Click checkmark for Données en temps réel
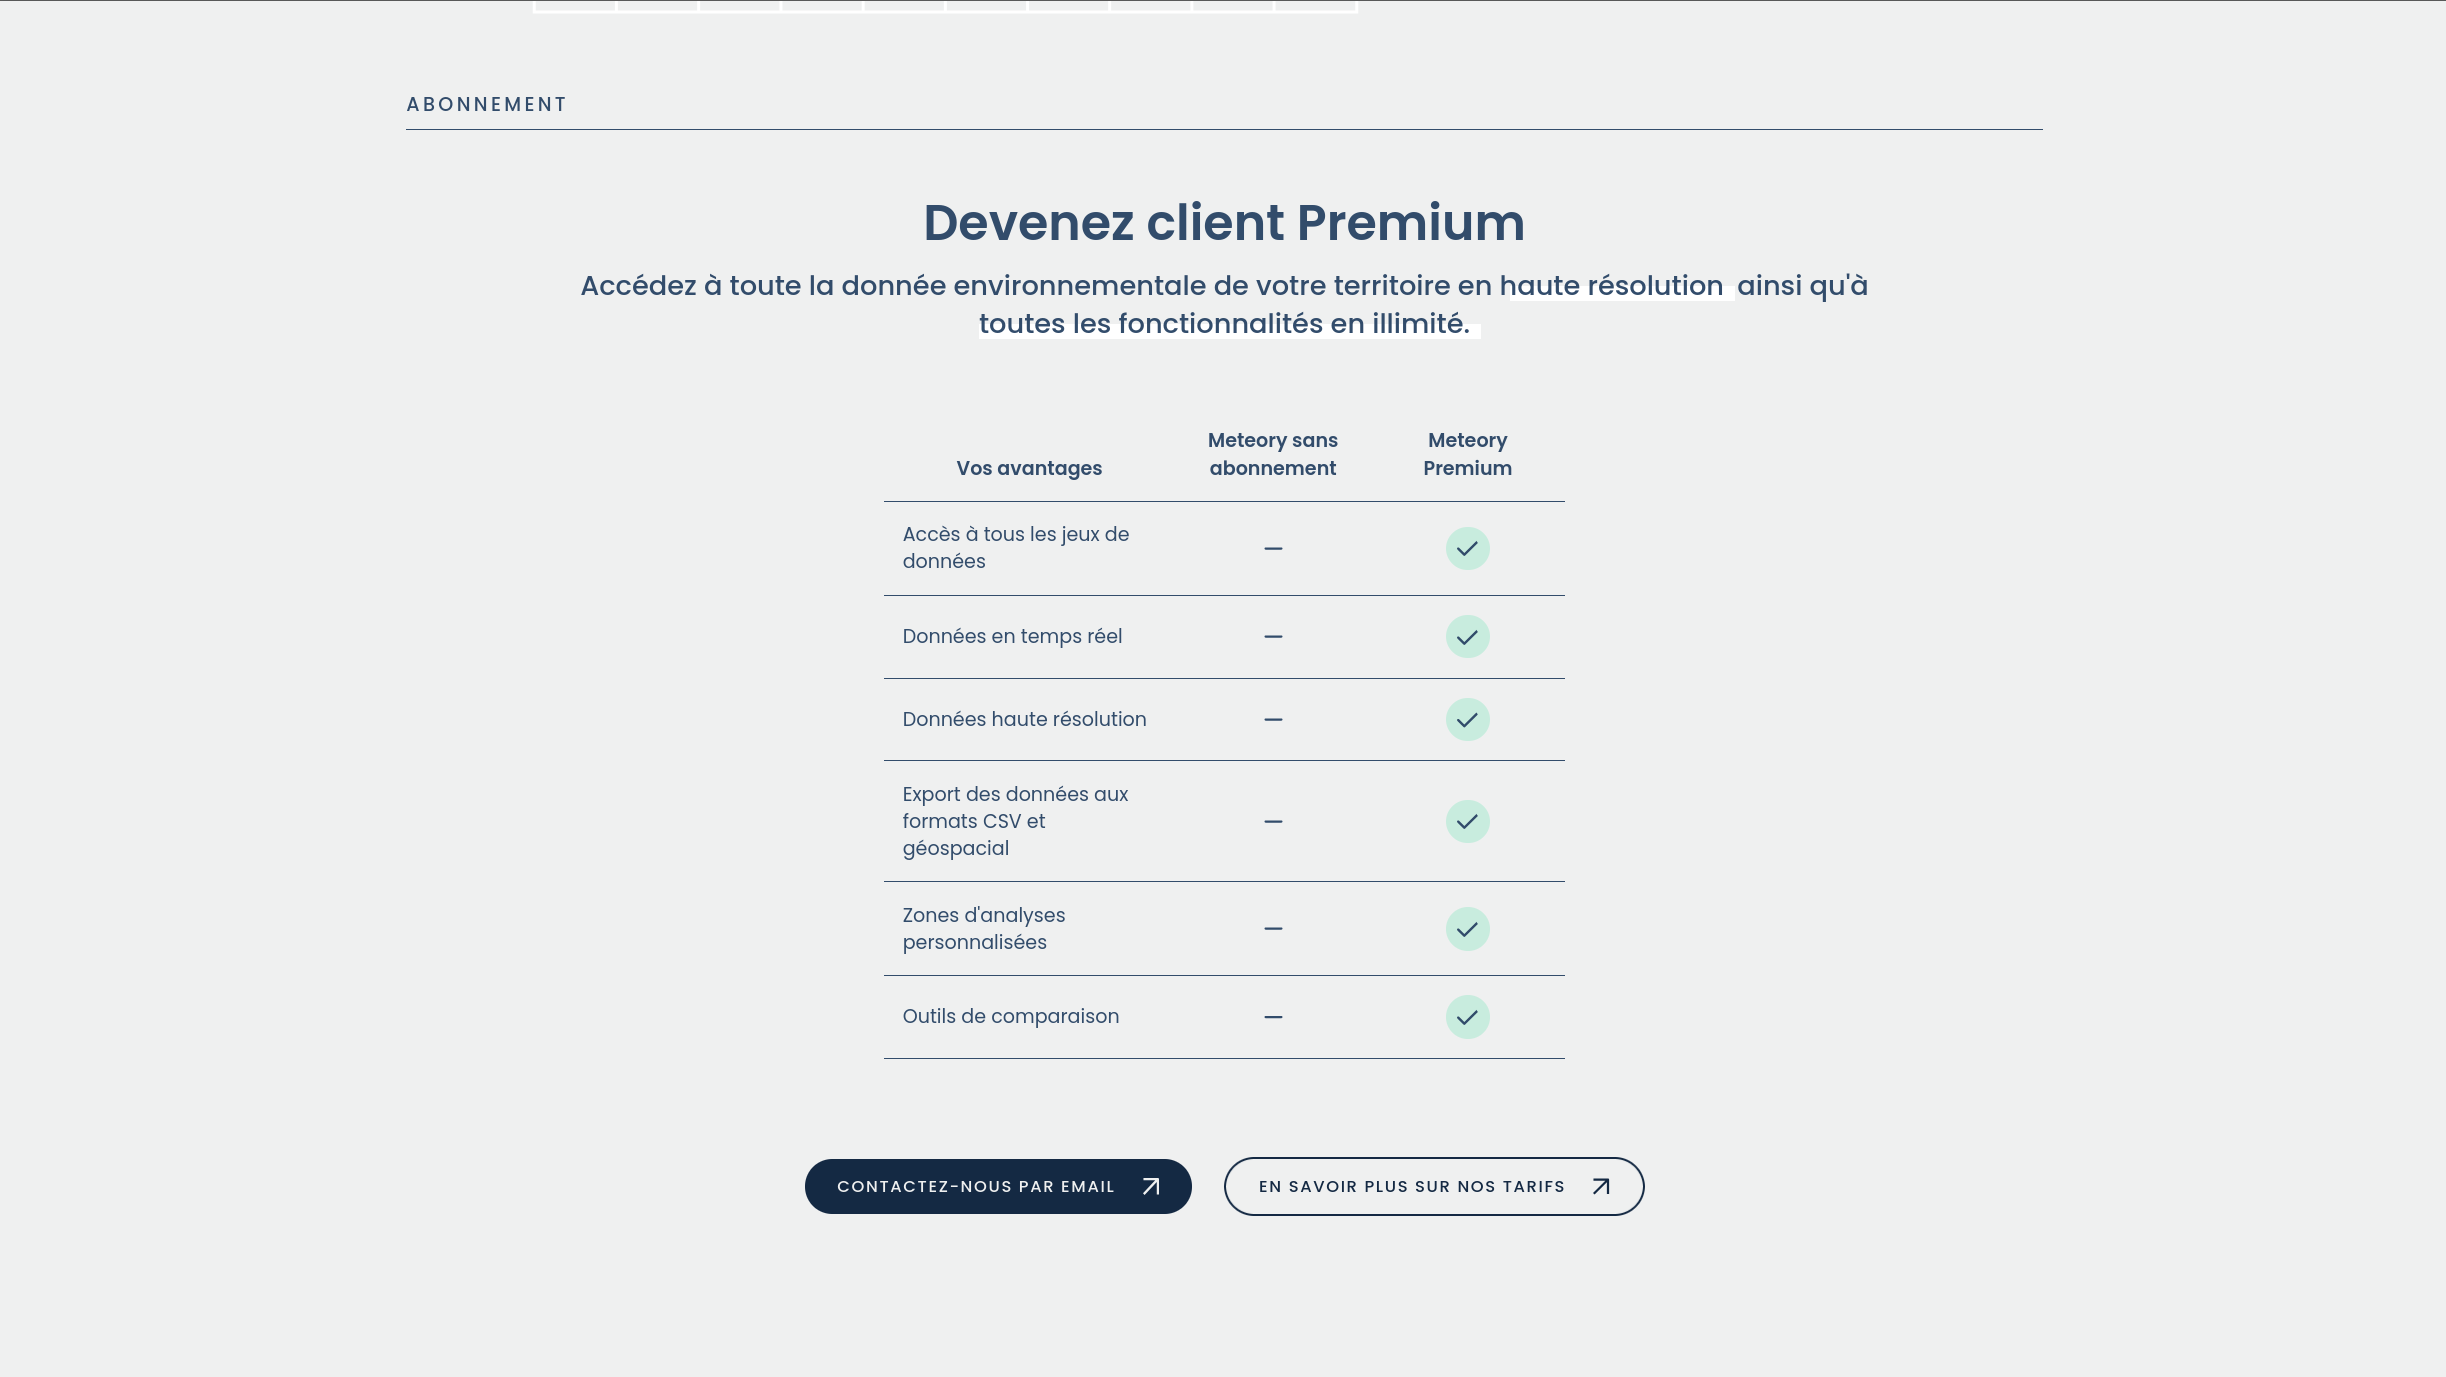 pyautogui.click(x=1467, y=636)
